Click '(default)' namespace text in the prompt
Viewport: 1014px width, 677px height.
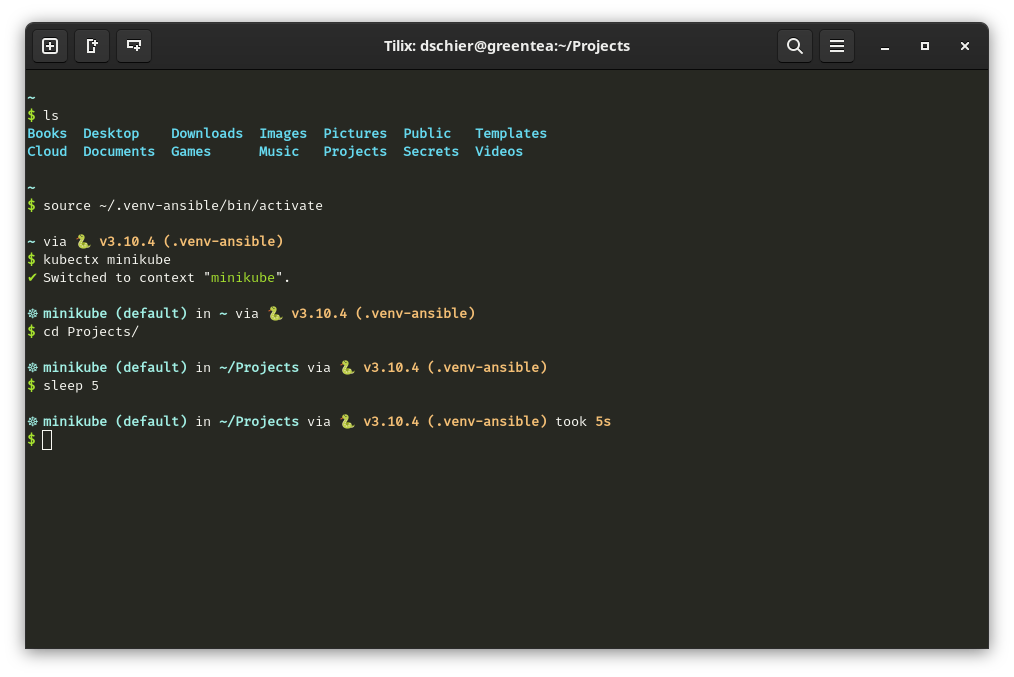pos(152,421)
